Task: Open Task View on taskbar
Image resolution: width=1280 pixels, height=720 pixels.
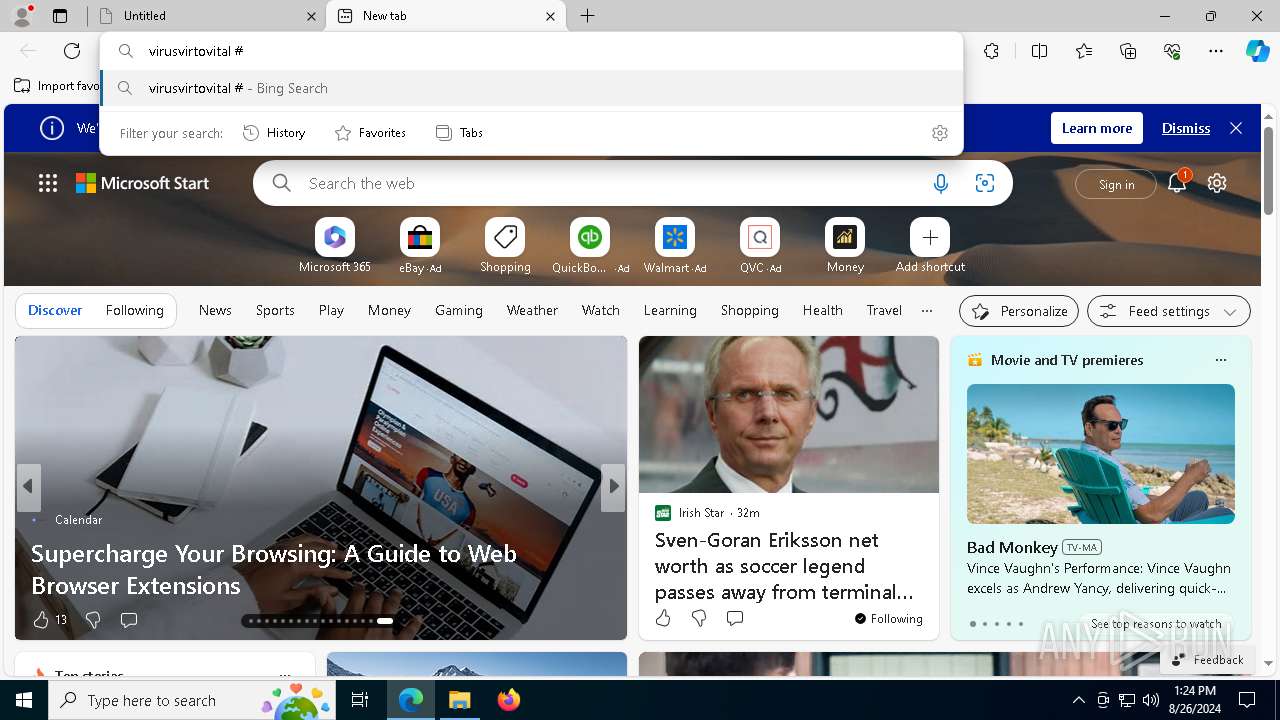Action: (360, 700)
